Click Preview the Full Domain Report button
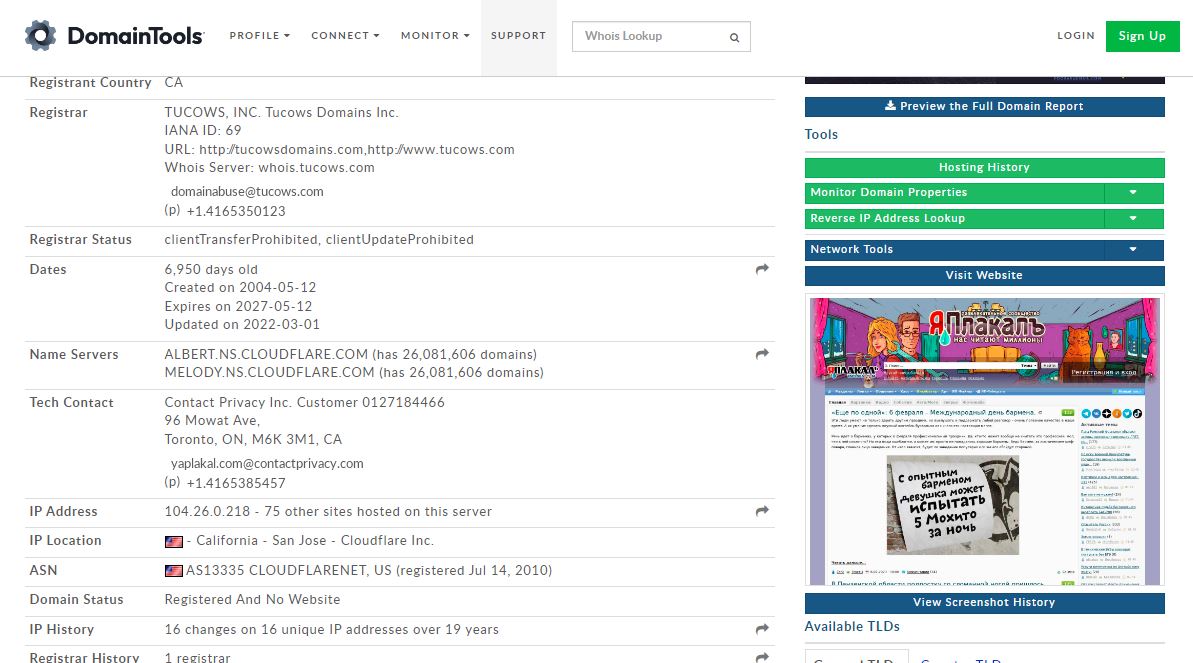The image size is (1193, 663). [985, 107]
